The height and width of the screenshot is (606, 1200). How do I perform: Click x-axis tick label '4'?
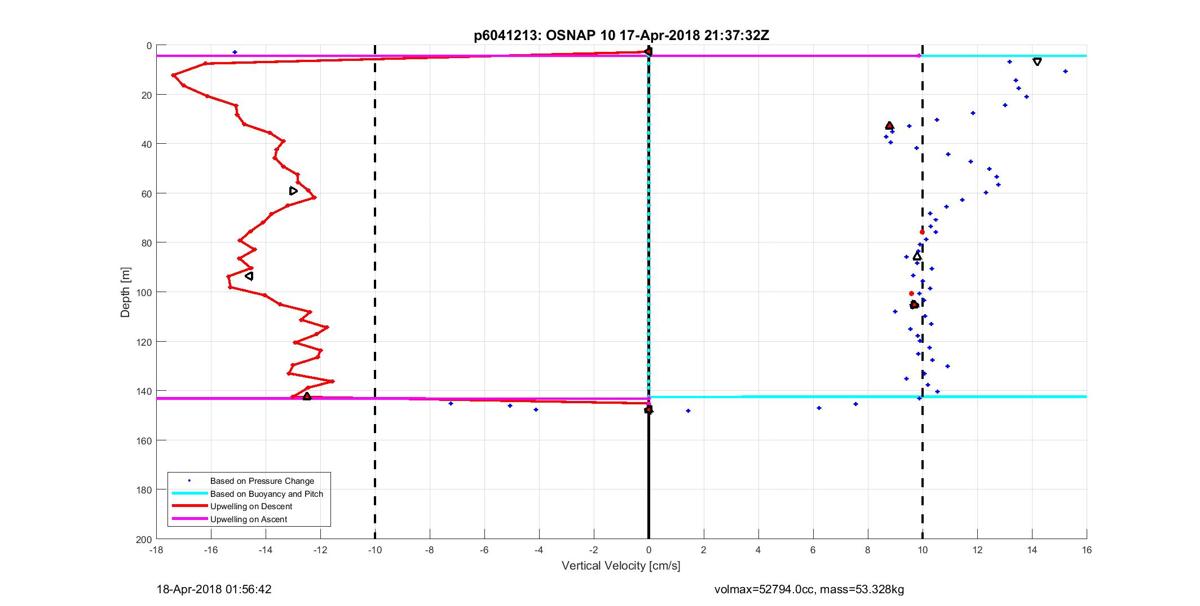(x=758, y=550)
